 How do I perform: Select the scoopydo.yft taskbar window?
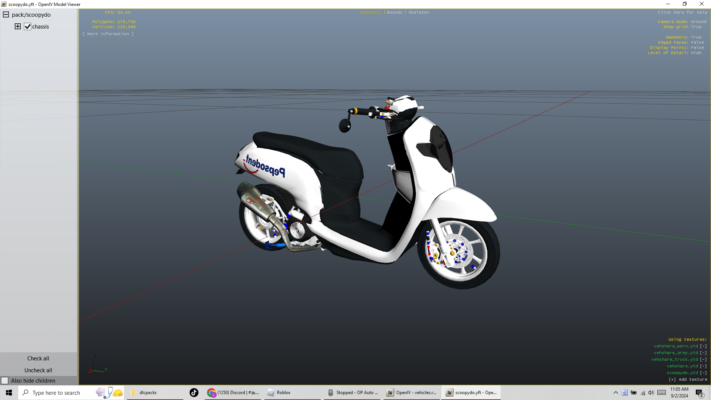470,393
